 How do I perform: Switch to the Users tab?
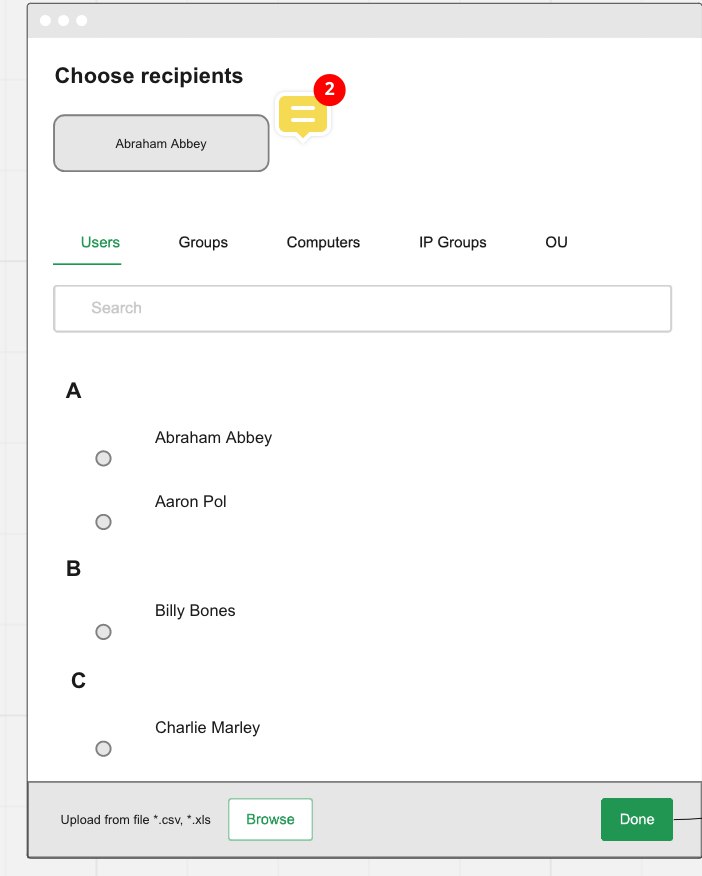pos(100,242)
